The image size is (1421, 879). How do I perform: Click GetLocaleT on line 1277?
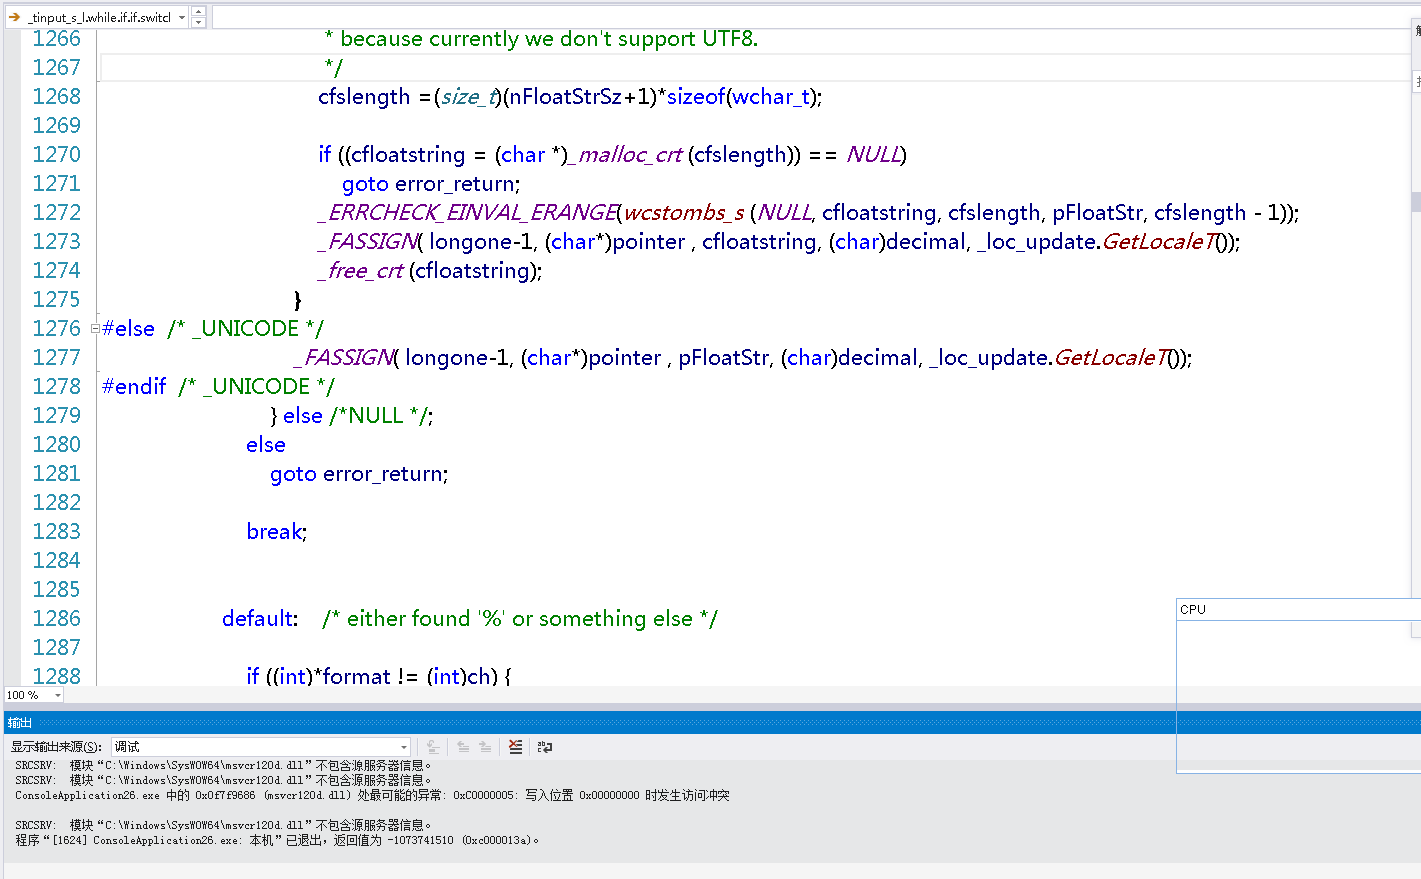tap(1111, 358)
